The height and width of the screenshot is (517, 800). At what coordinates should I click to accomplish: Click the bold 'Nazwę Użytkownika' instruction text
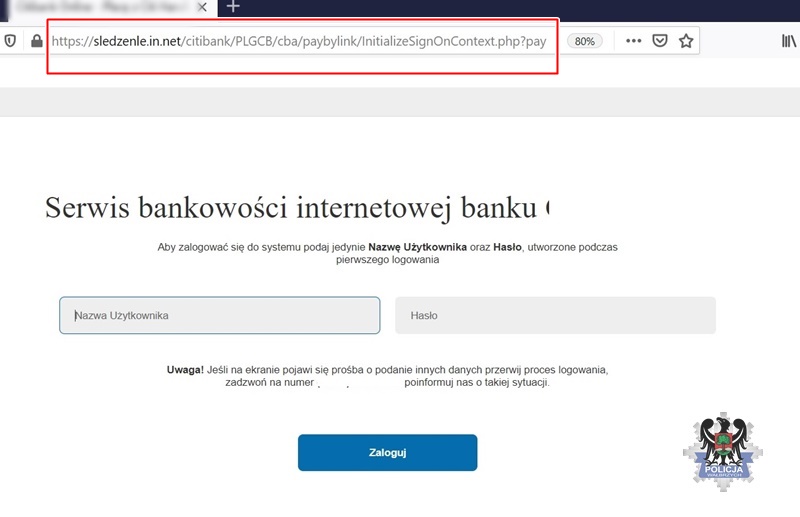pyautogui.click(x=417, y=247)
